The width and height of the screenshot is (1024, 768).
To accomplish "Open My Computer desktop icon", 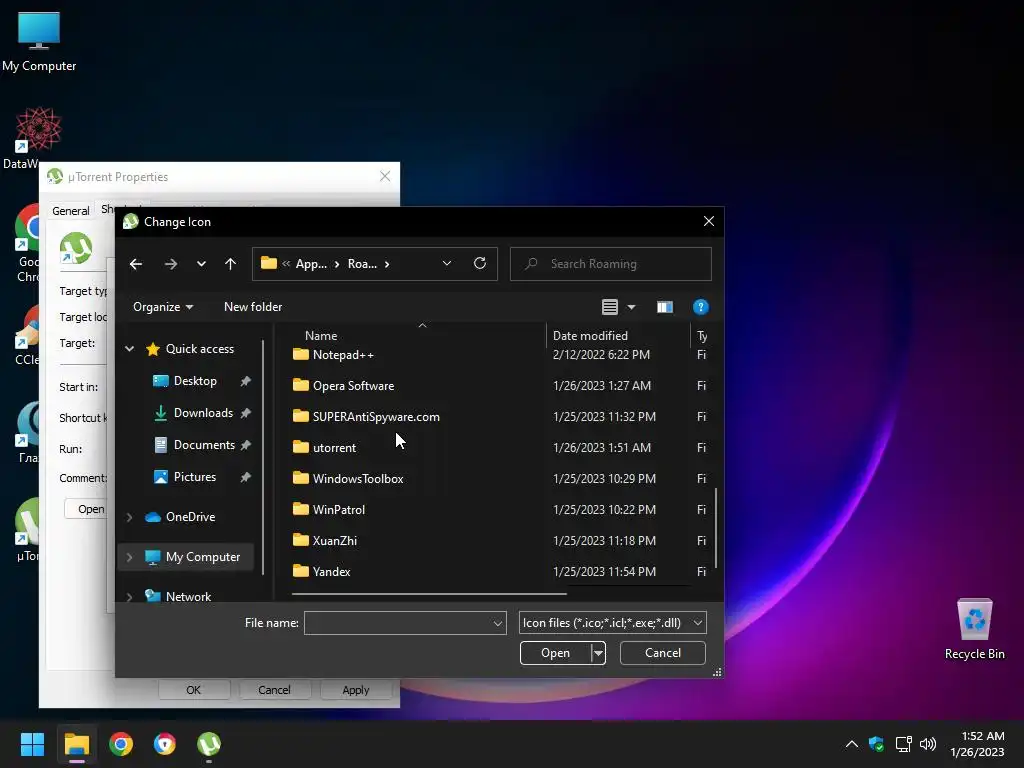I will tap(39, 41).
